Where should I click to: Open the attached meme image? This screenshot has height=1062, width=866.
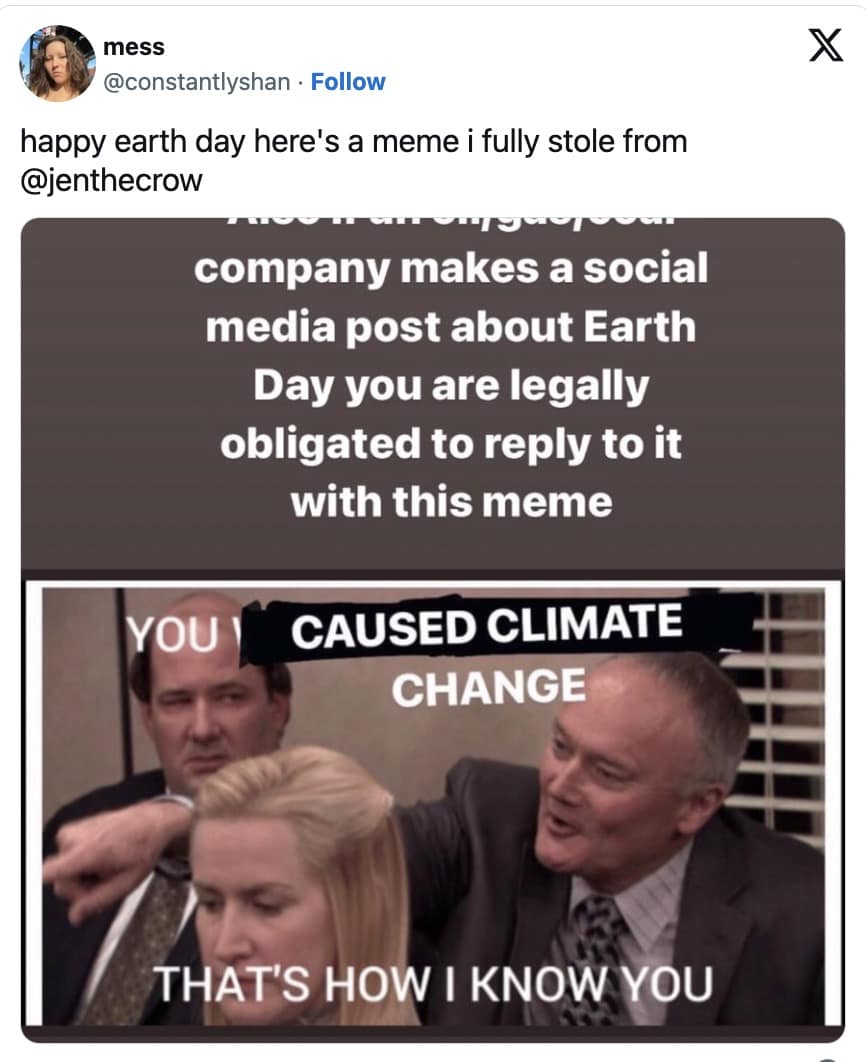(x=433, y=630)
